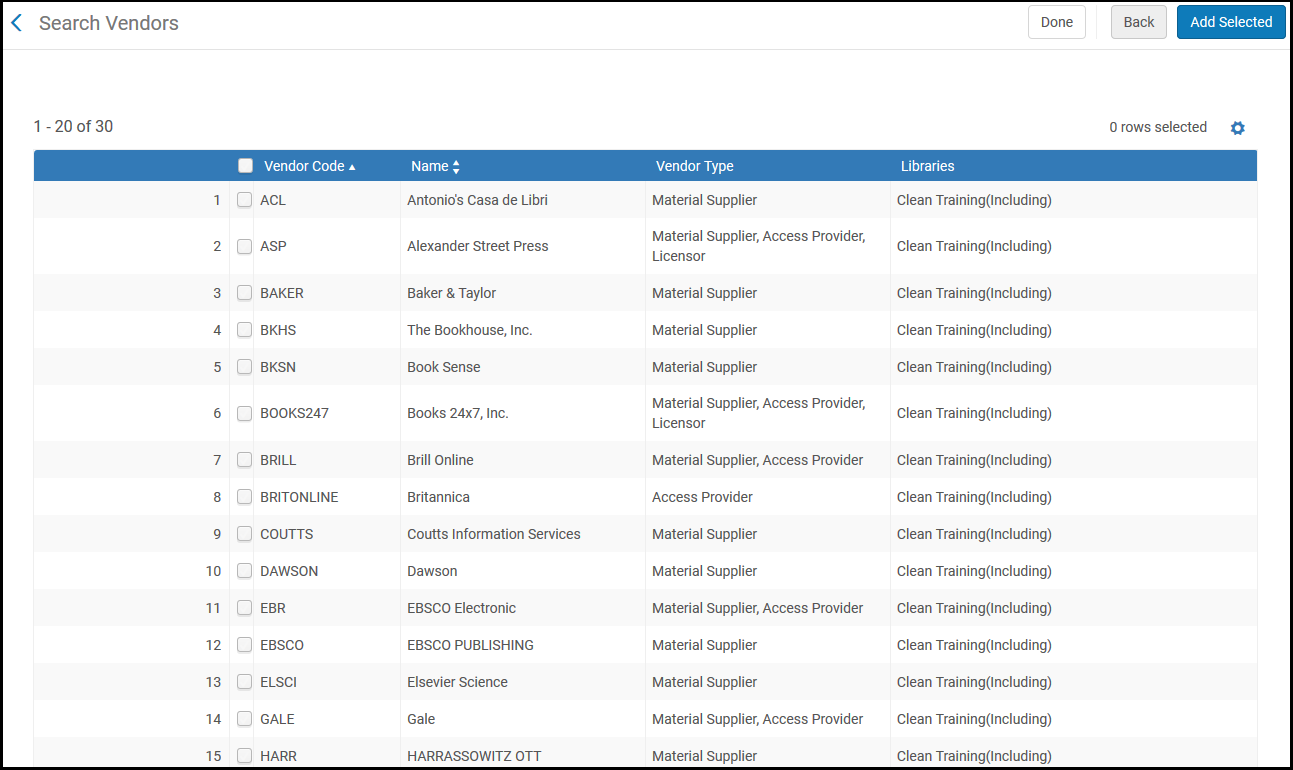Check the EBSCO vendor row checkbox
The image size is (1293, 770).
[244, 645]
